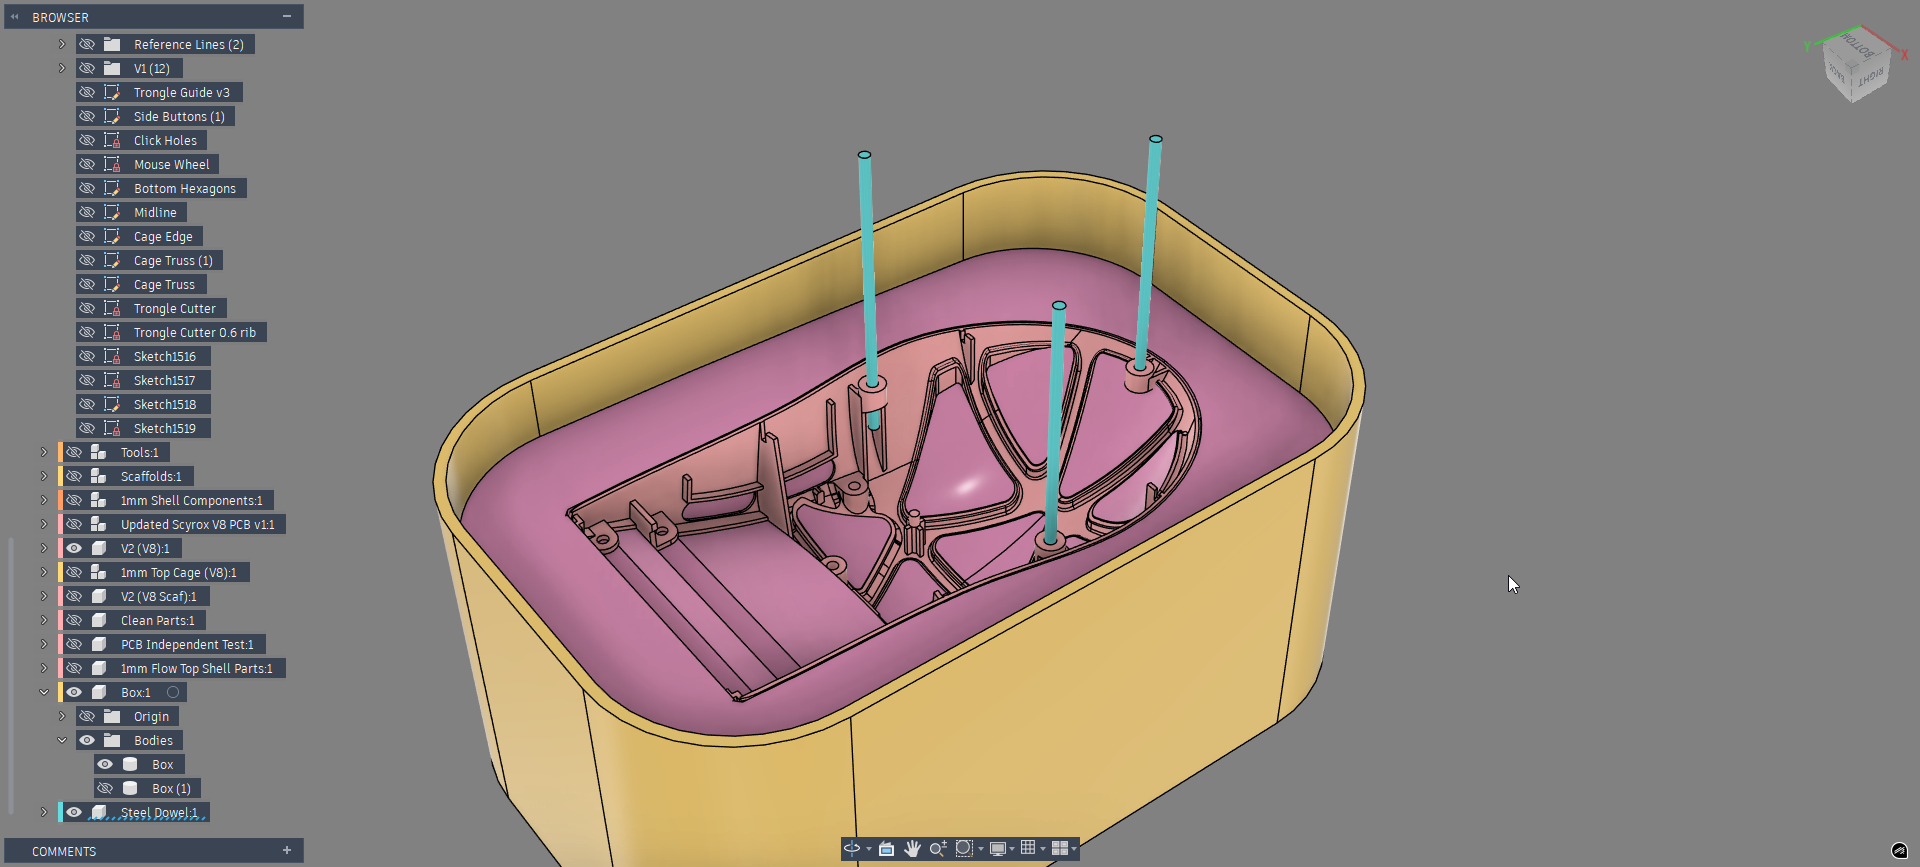This screenshot has width=1920, height=867.
Task: Expand the Tools:1 component
Action: [x=44, y=452]
